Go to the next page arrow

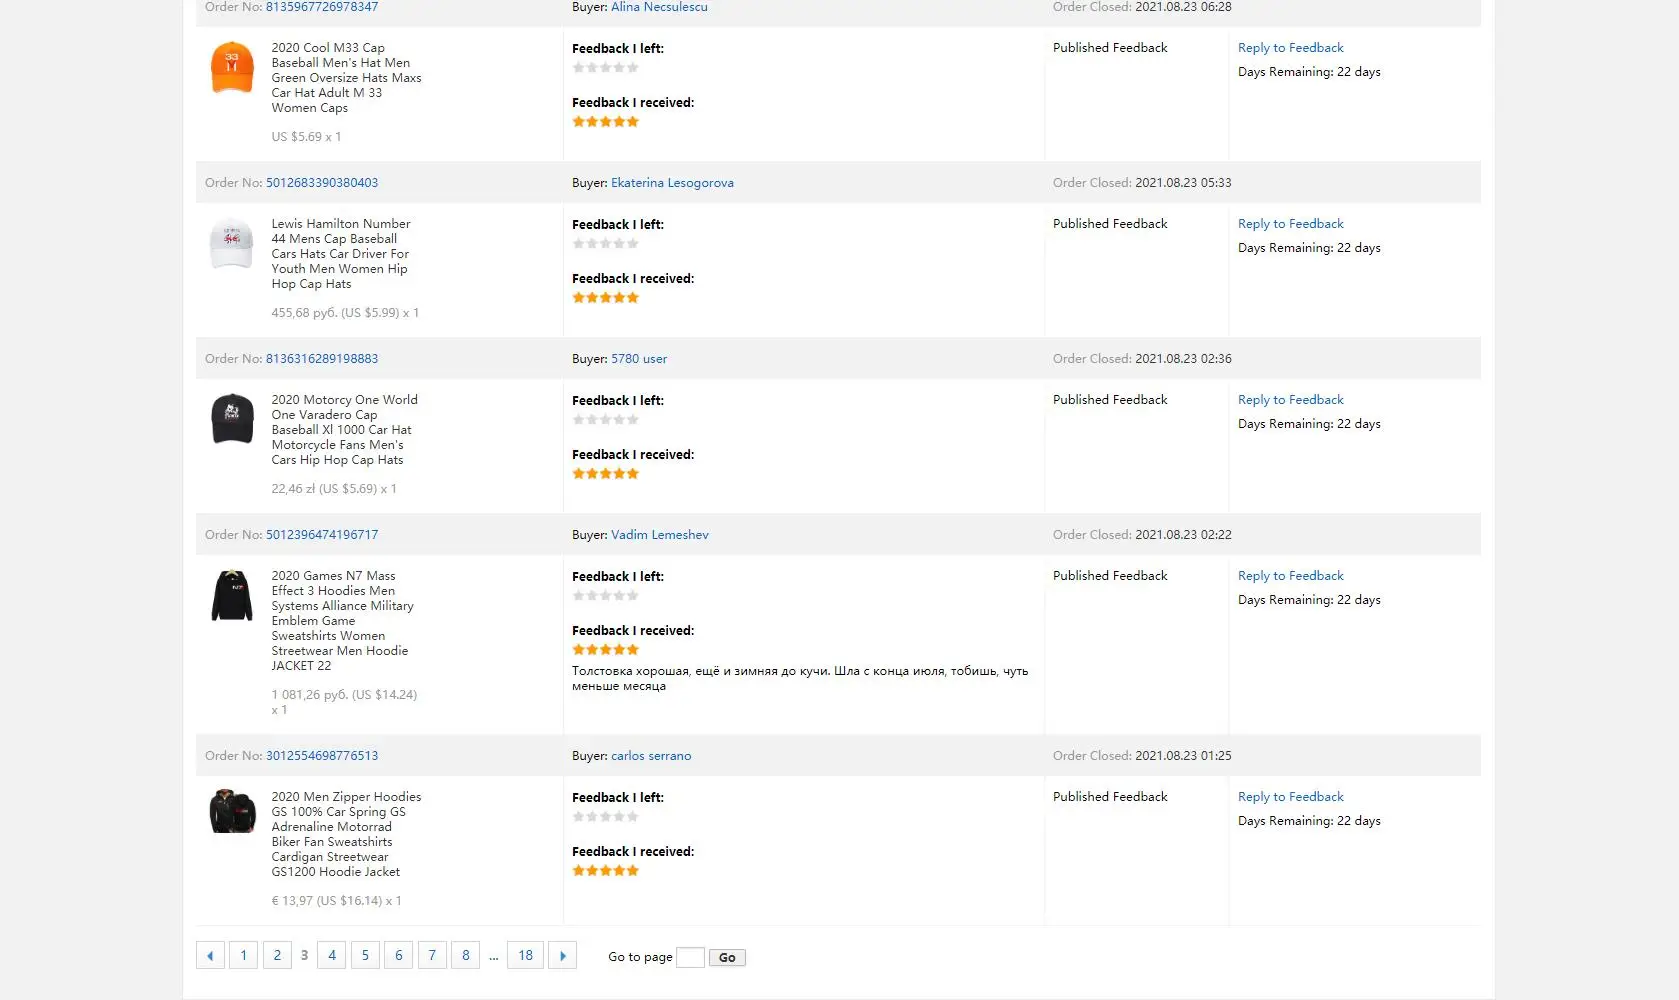[x=563, y=956]
